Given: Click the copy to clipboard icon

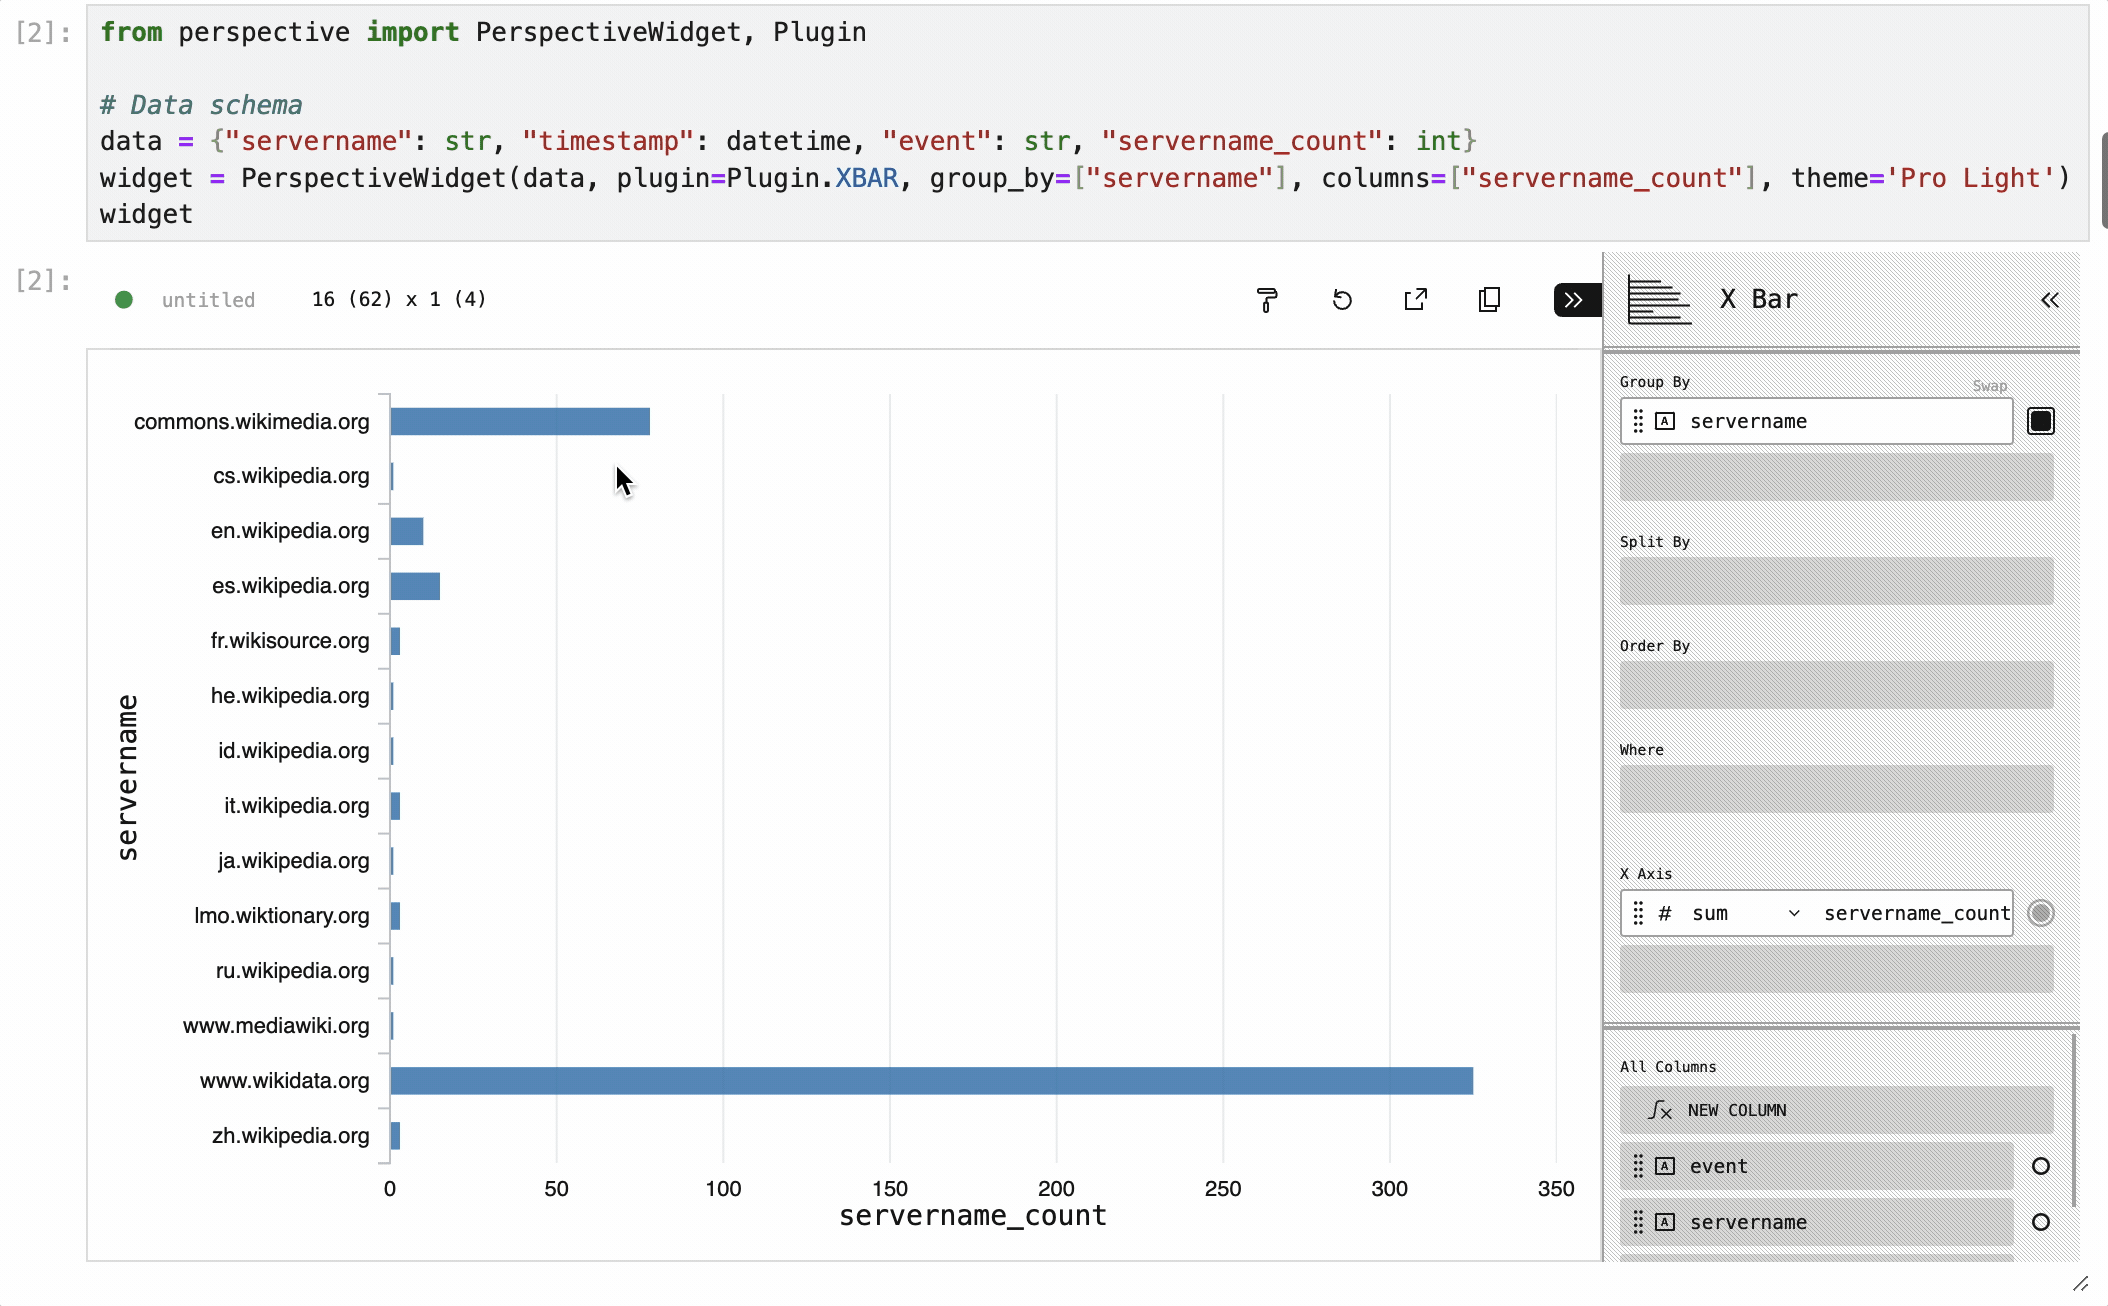Looking at the screenshot, I should pos(1489,300).
